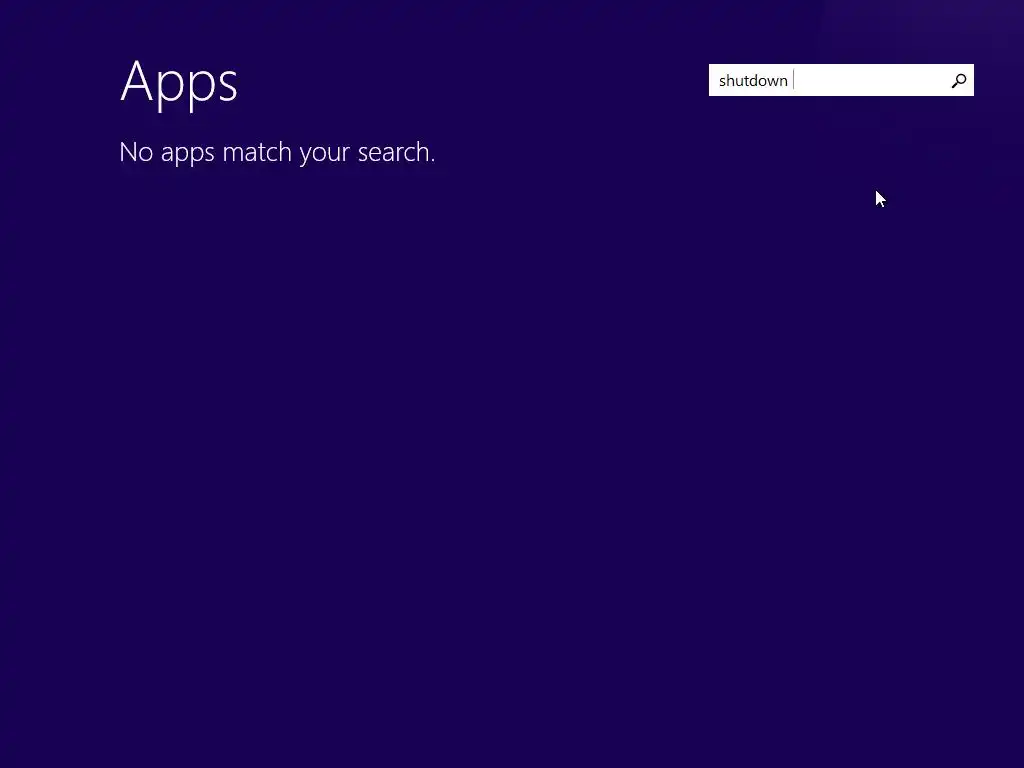Click 'No apps match your search.' text

[277, 152]
